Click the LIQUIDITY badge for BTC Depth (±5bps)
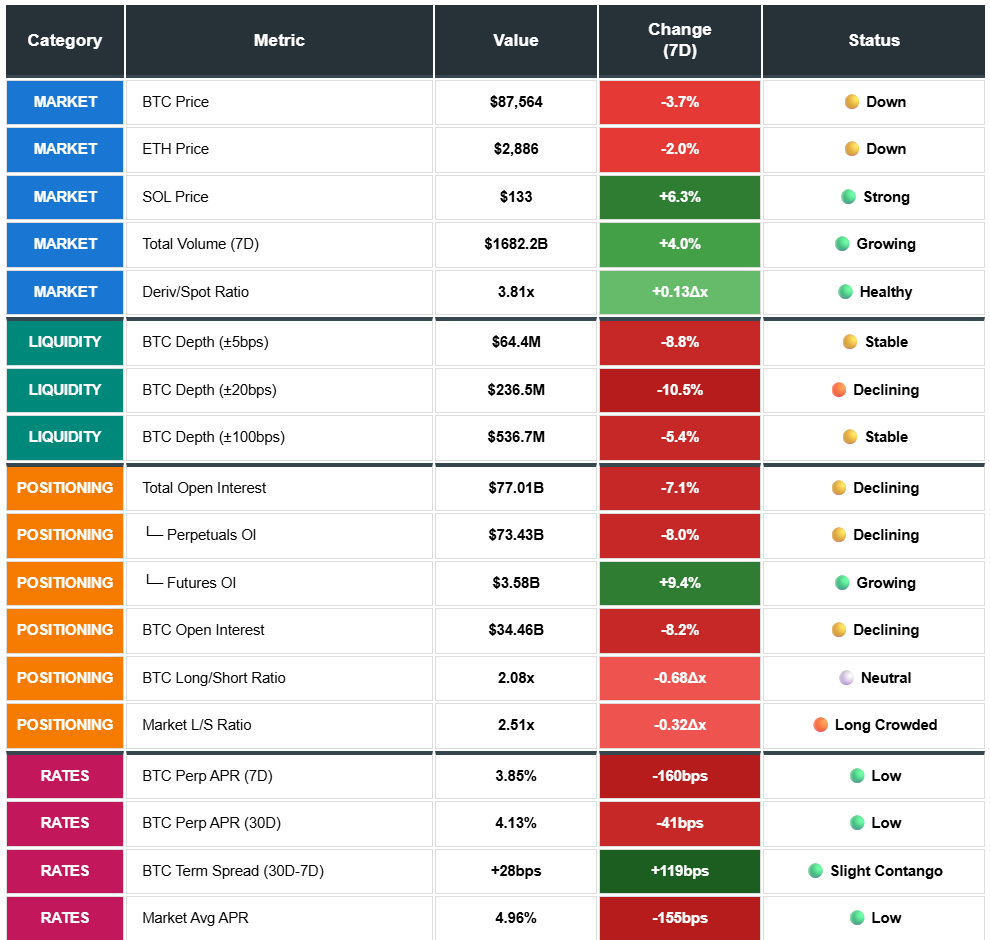990x940 pixels. pyautogui.click(x=65, y=342)
